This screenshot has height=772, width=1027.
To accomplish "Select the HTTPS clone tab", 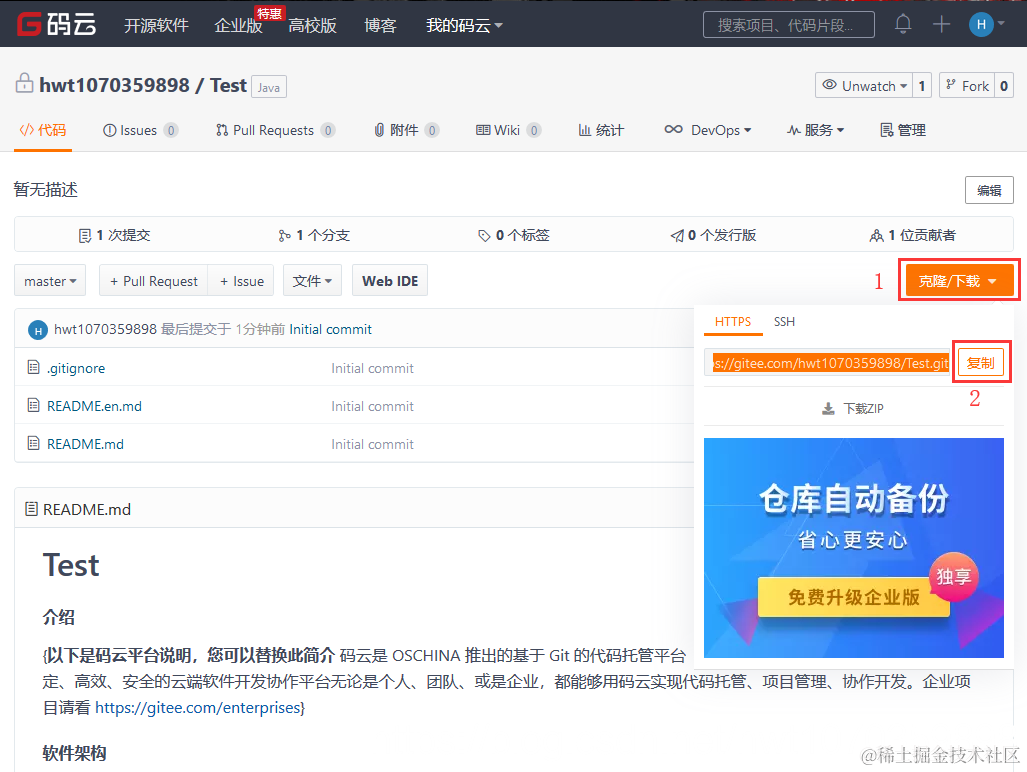I will [x=733, y=322].
